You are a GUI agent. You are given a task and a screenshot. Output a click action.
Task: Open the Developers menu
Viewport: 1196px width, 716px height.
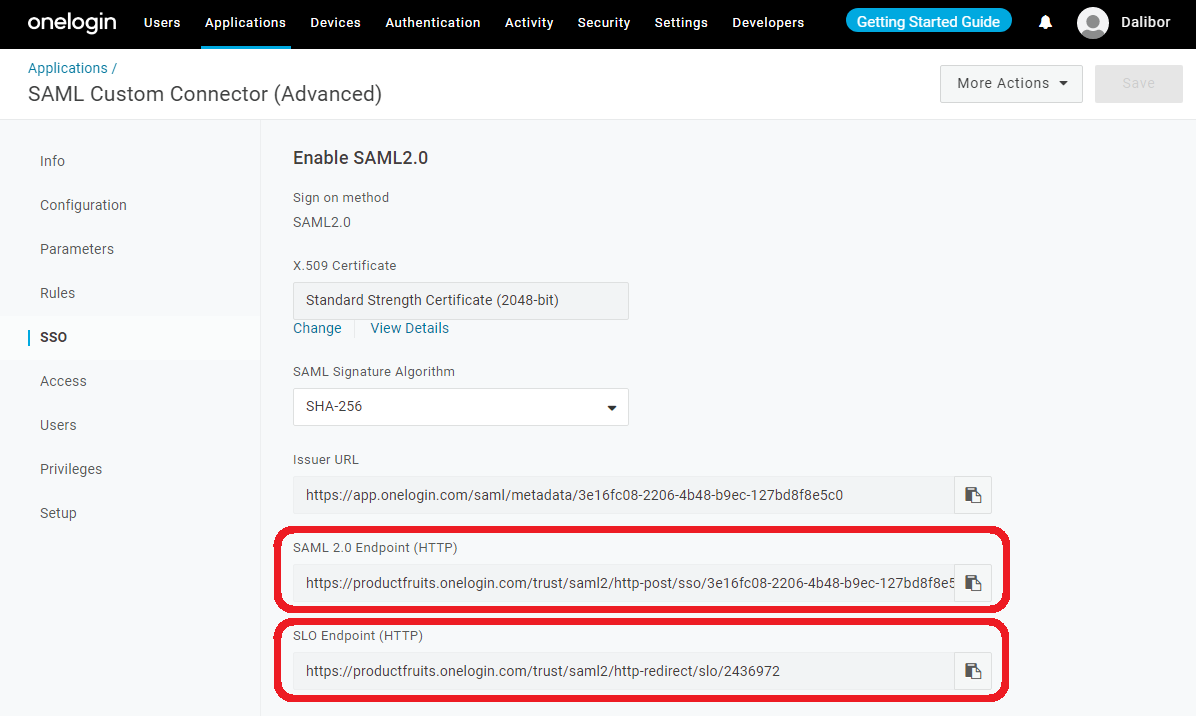point(768,22)
